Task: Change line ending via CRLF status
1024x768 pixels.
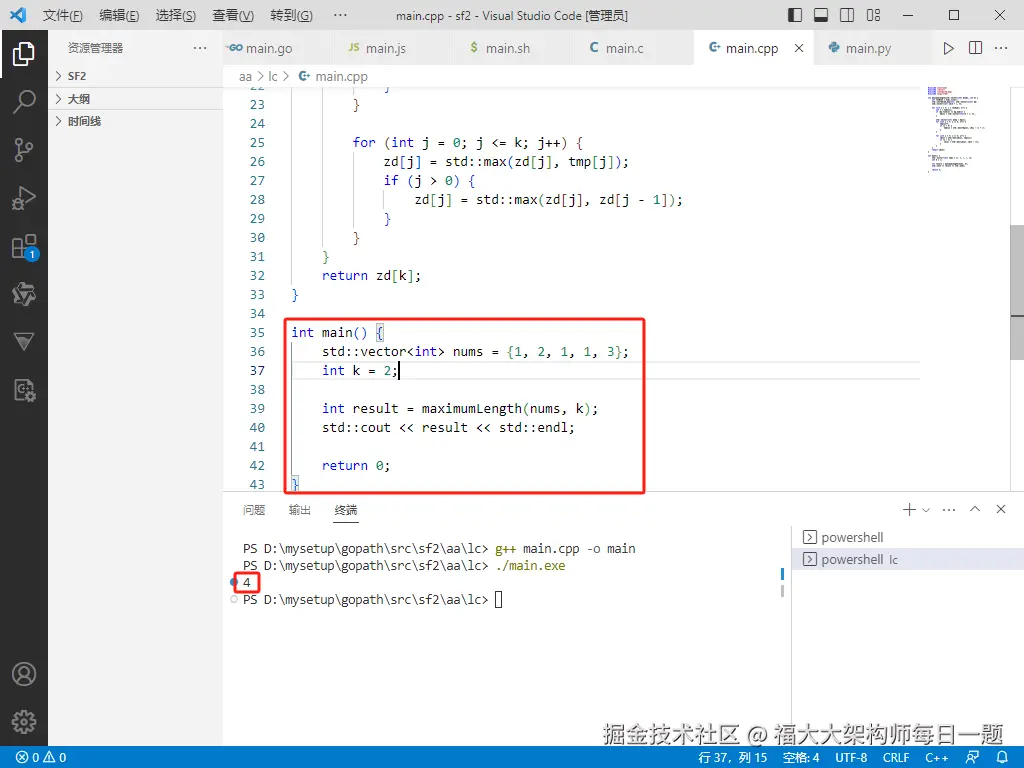Action: pos(896,758)
